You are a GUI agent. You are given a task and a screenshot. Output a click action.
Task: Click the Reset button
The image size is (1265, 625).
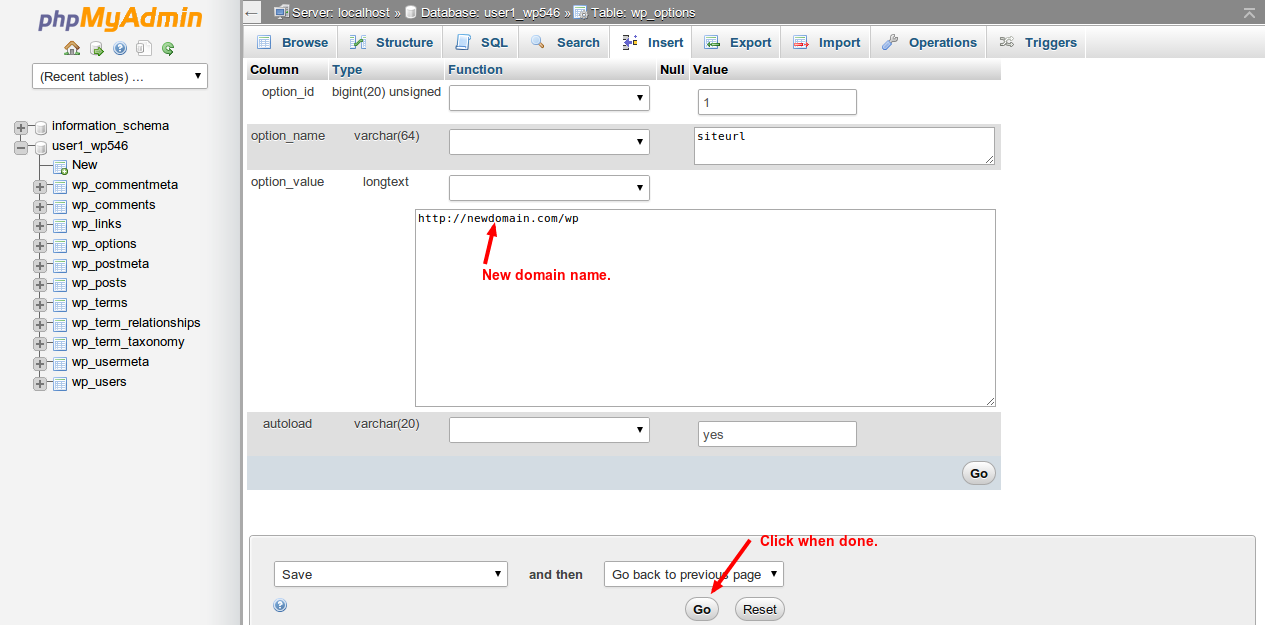(x=759, y=609)
